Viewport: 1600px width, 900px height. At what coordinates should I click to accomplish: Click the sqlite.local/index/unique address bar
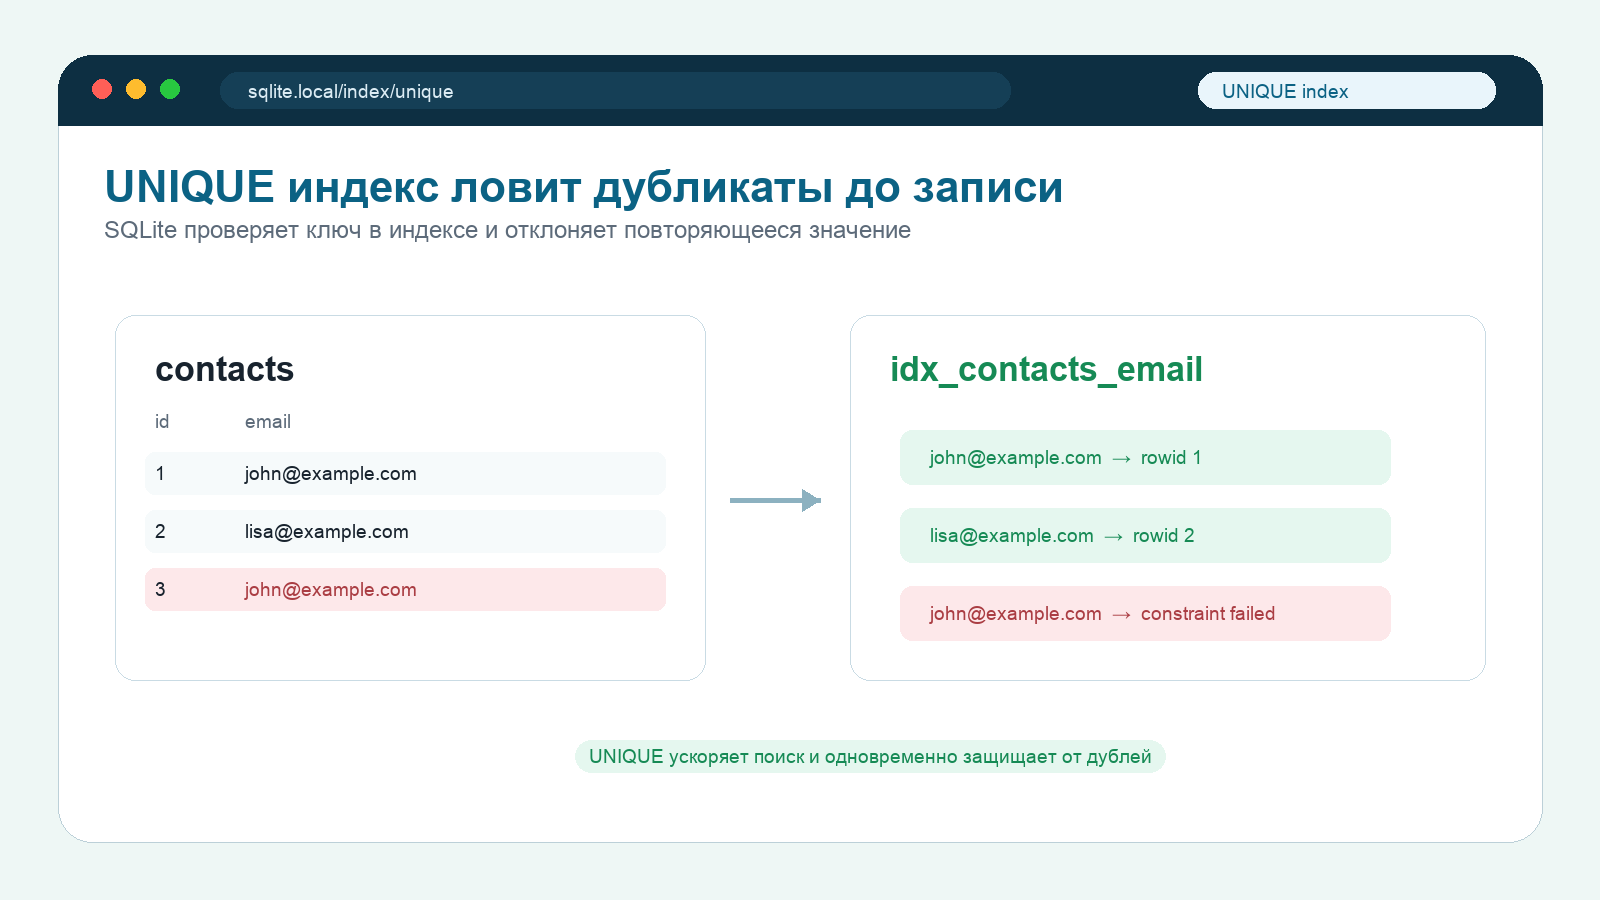[x=615, y=91]
